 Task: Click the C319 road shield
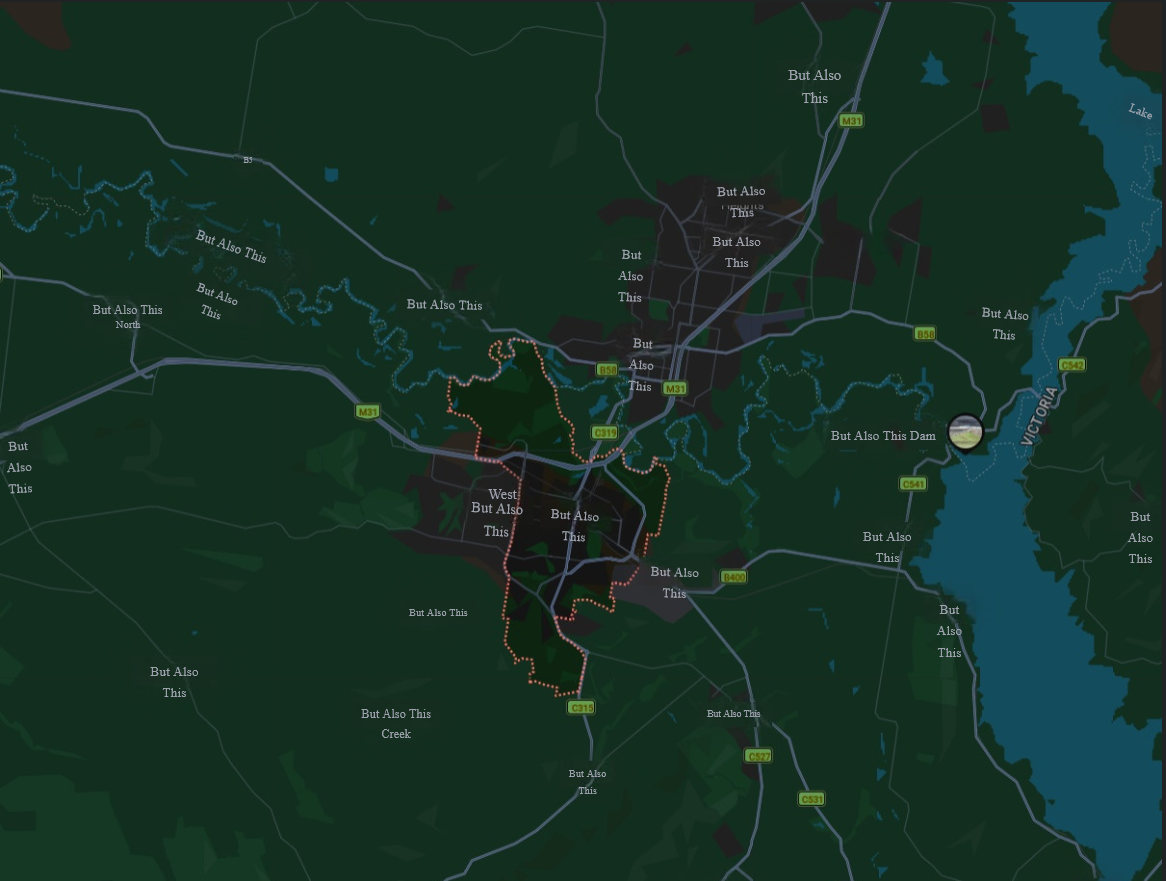[x=604, y=433]
